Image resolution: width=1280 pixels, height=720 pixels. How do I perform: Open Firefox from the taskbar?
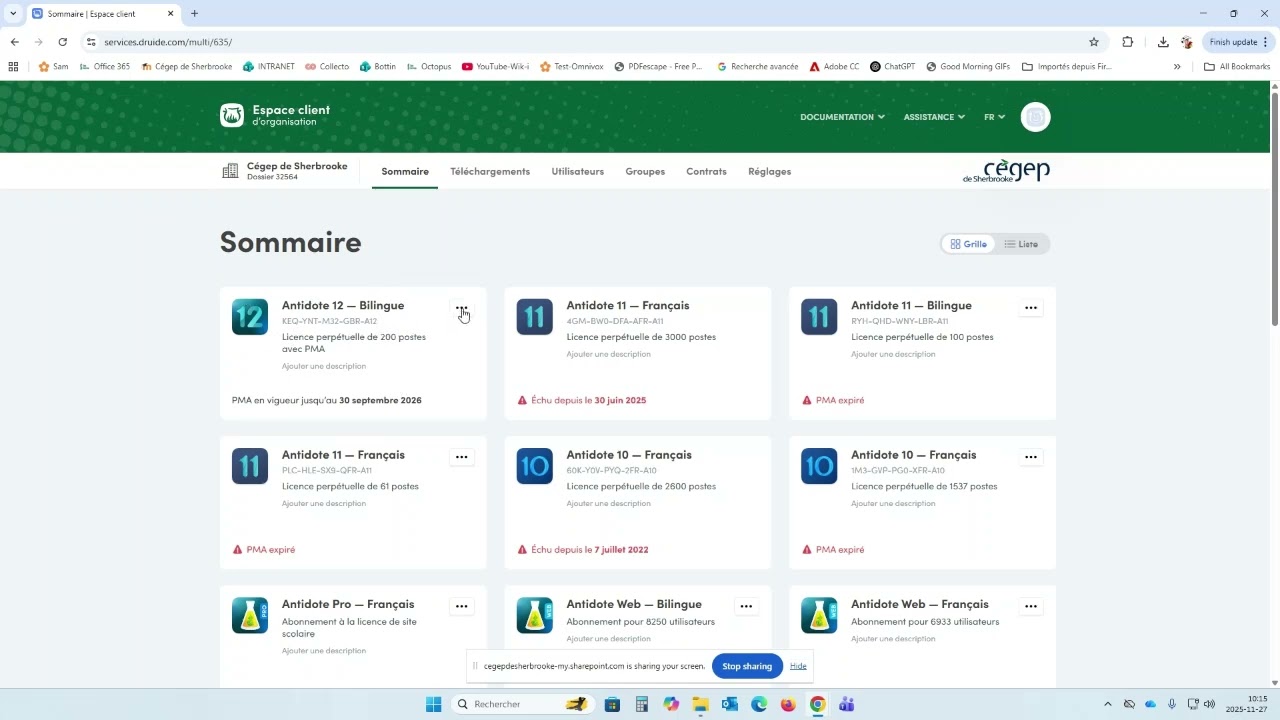[788, 704]
